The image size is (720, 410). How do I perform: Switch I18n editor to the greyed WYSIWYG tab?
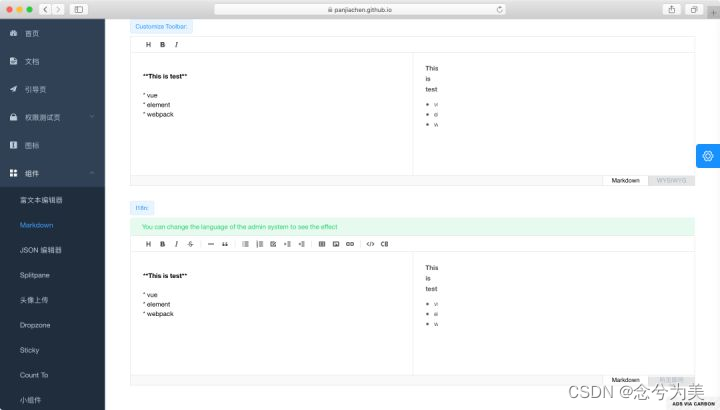671,380
